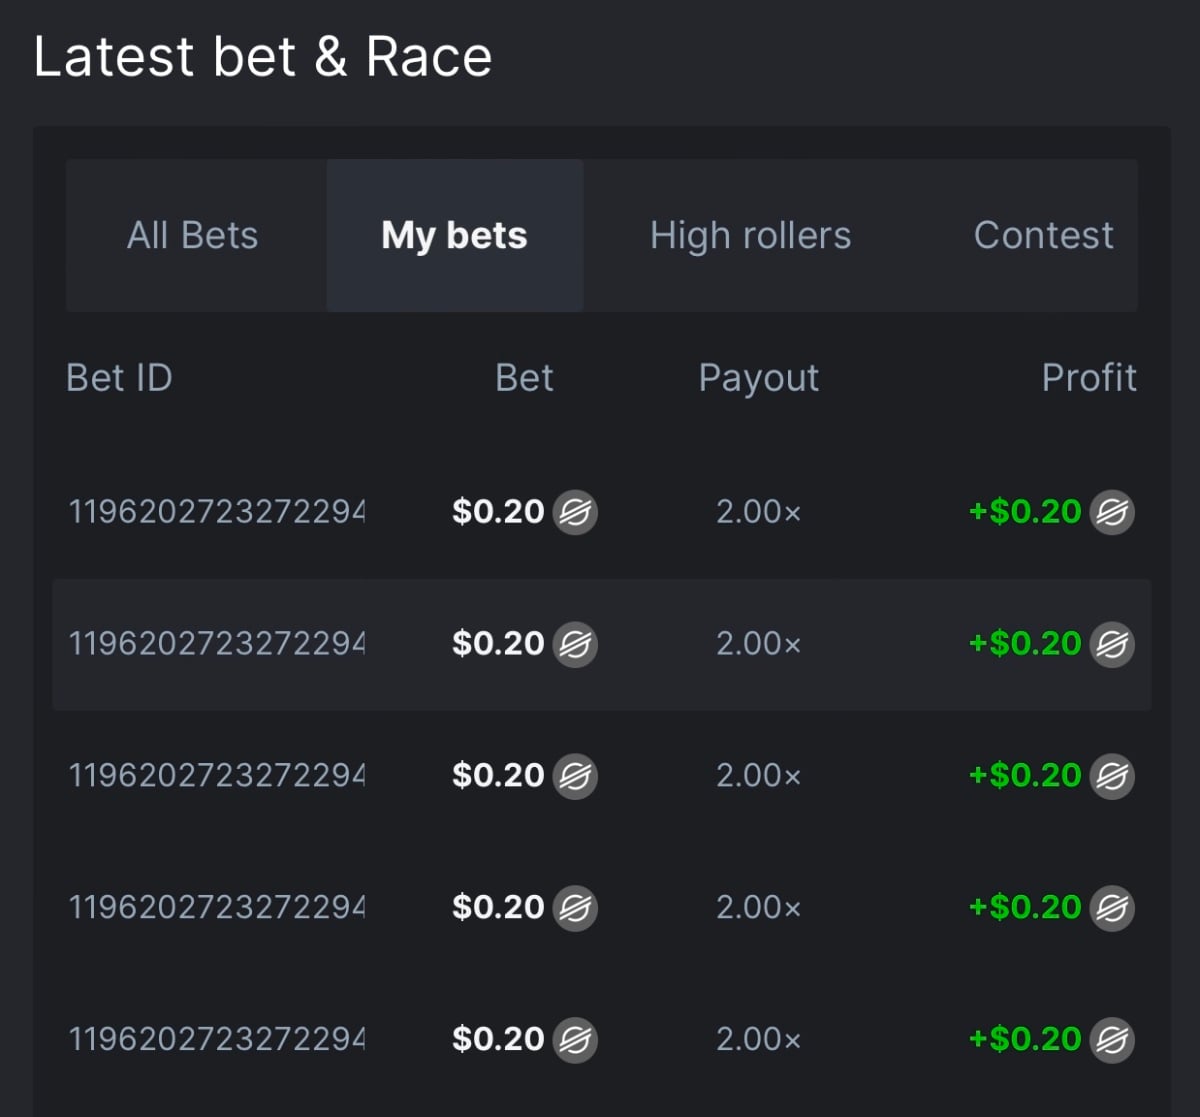This screenshot has width=1200, height=1117.
Task: Click coin icon beside fifth row's bet amount
Action: [575, 1040]
